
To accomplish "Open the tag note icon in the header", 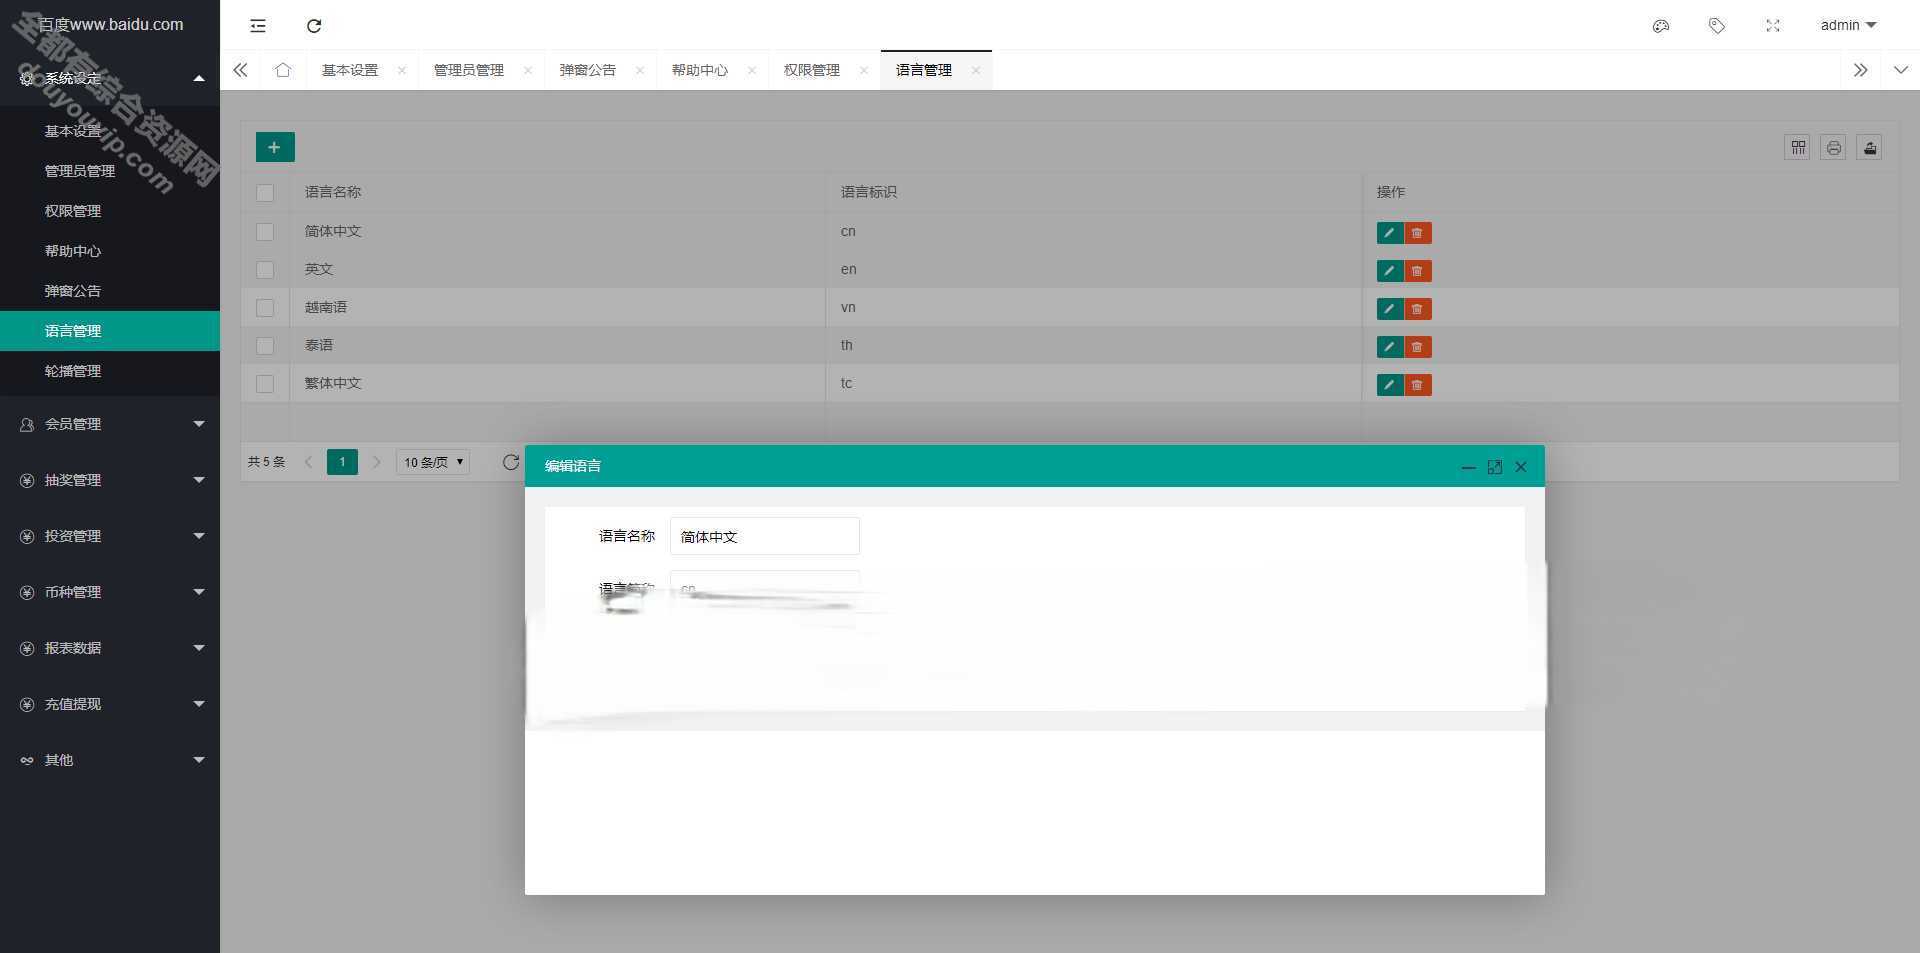I will point(1717,26).
